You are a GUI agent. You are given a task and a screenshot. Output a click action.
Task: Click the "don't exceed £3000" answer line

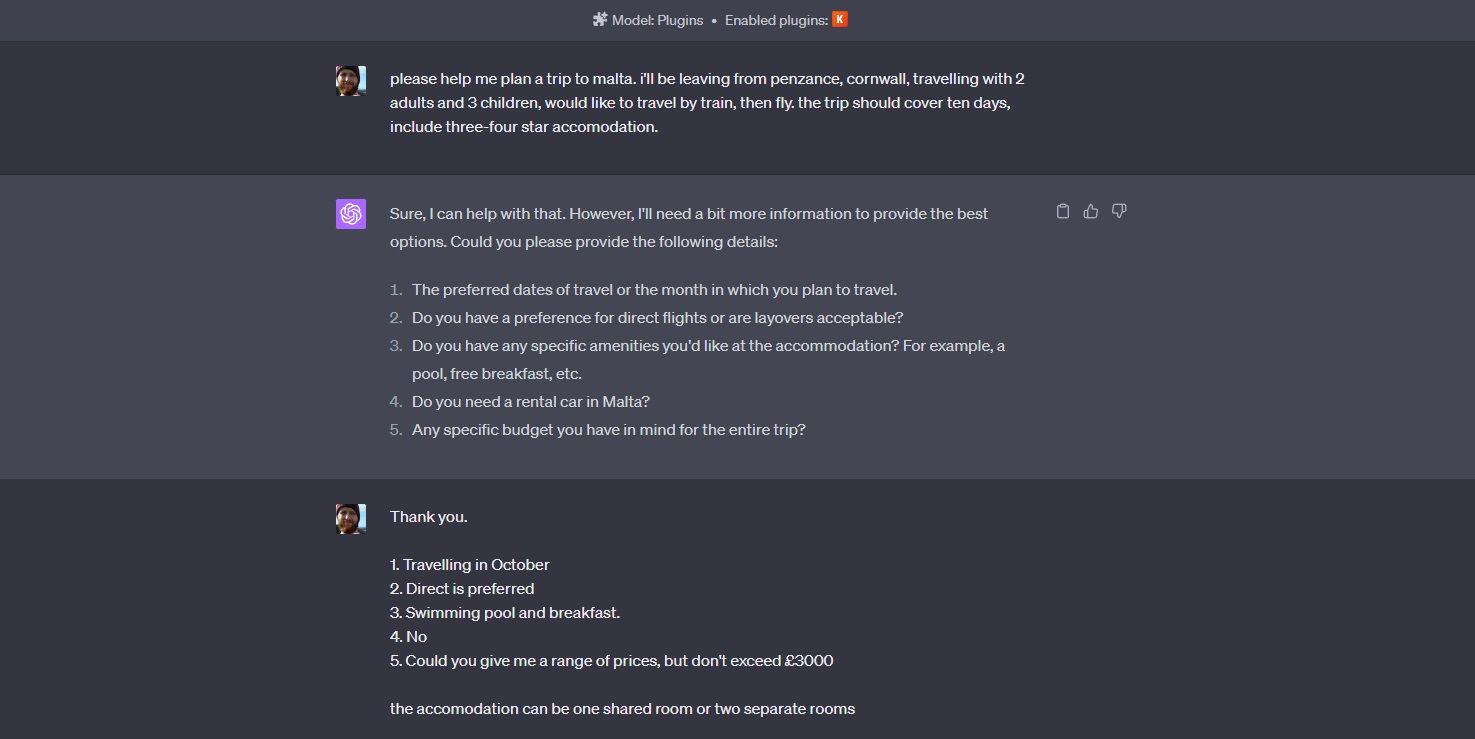pos(612,661)
